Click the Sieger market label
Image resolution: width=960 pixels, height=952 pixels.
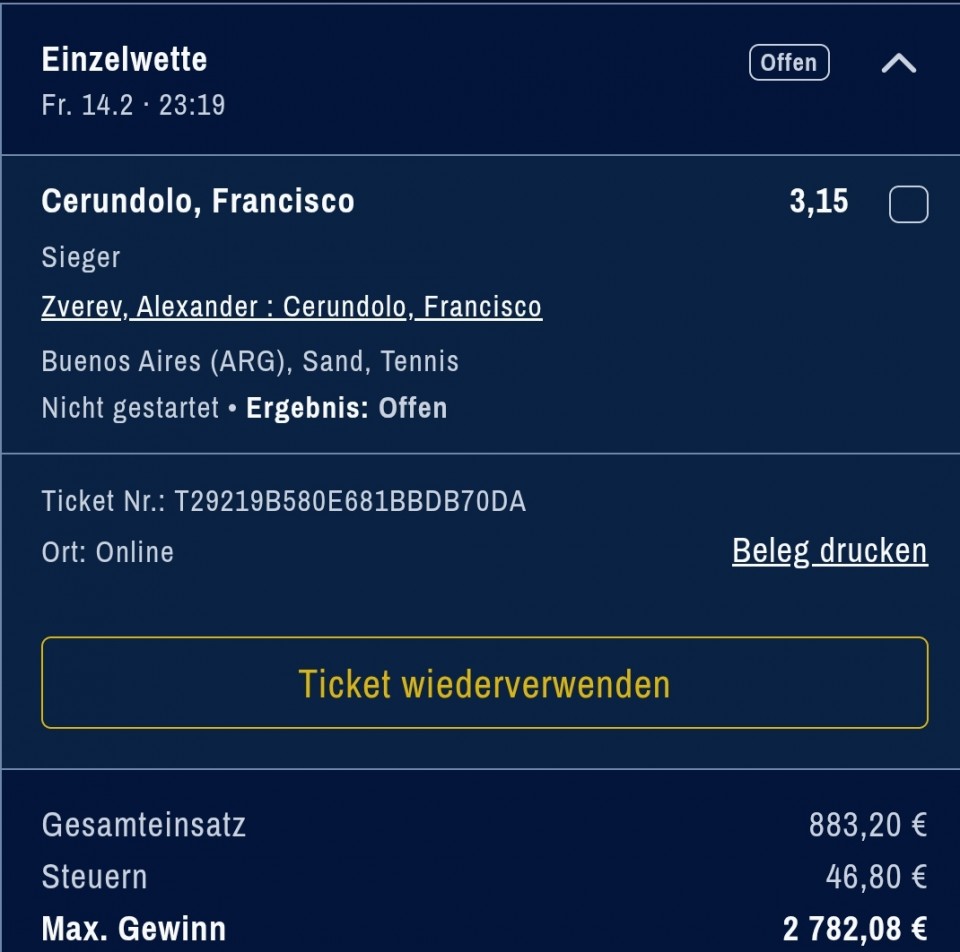click(81, 258)
